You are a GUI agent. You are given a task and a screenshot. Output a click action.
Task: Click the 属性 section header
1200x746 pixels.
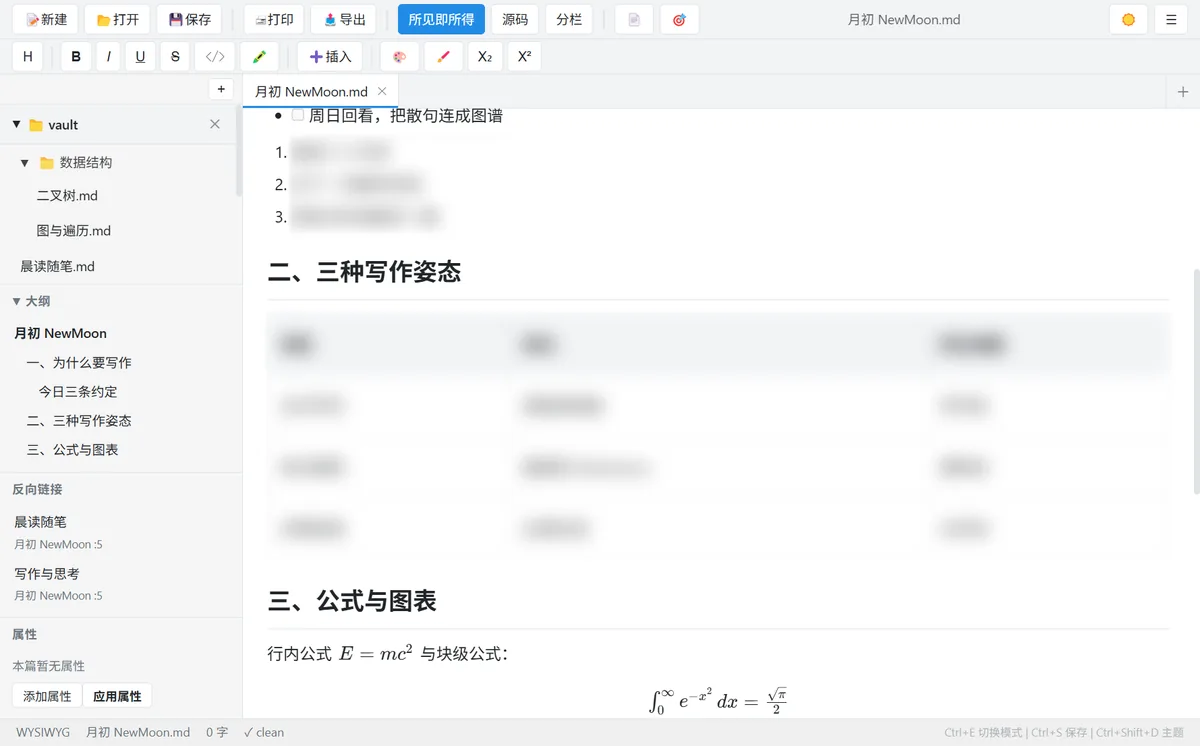tap(24, 634)
